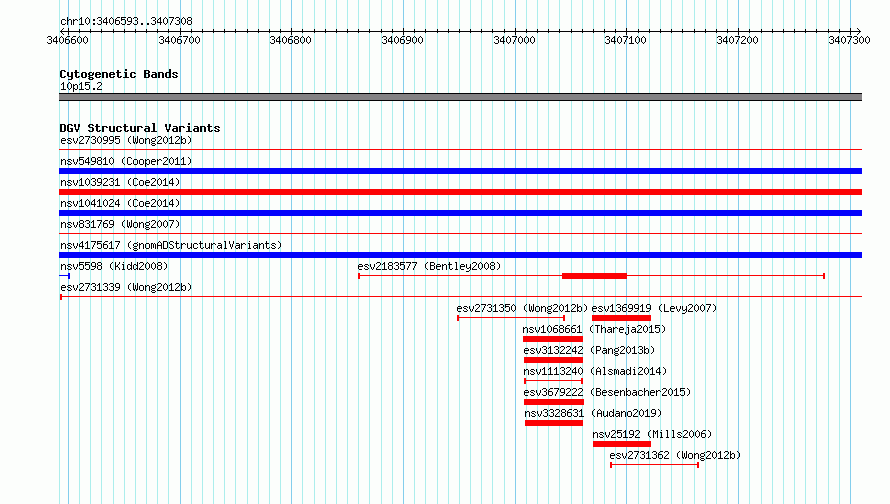890x504 pixels.
Task: Click ruler position 3407200
Action: click(737, 40)
